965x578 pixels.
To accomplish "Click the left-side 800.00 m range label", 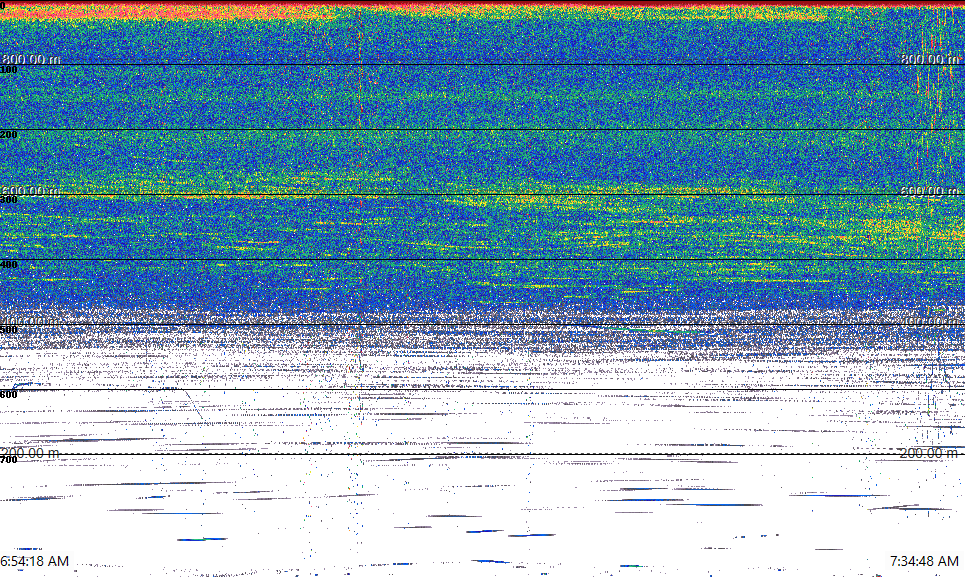I will [x=31, y=59].
